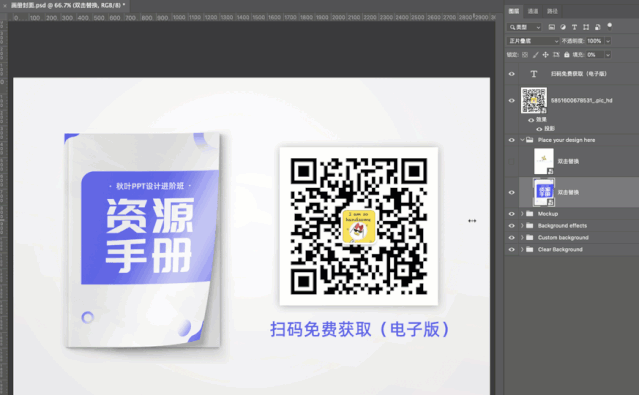
Task: Click the Background effects folder icon
Action: (529, 225)
